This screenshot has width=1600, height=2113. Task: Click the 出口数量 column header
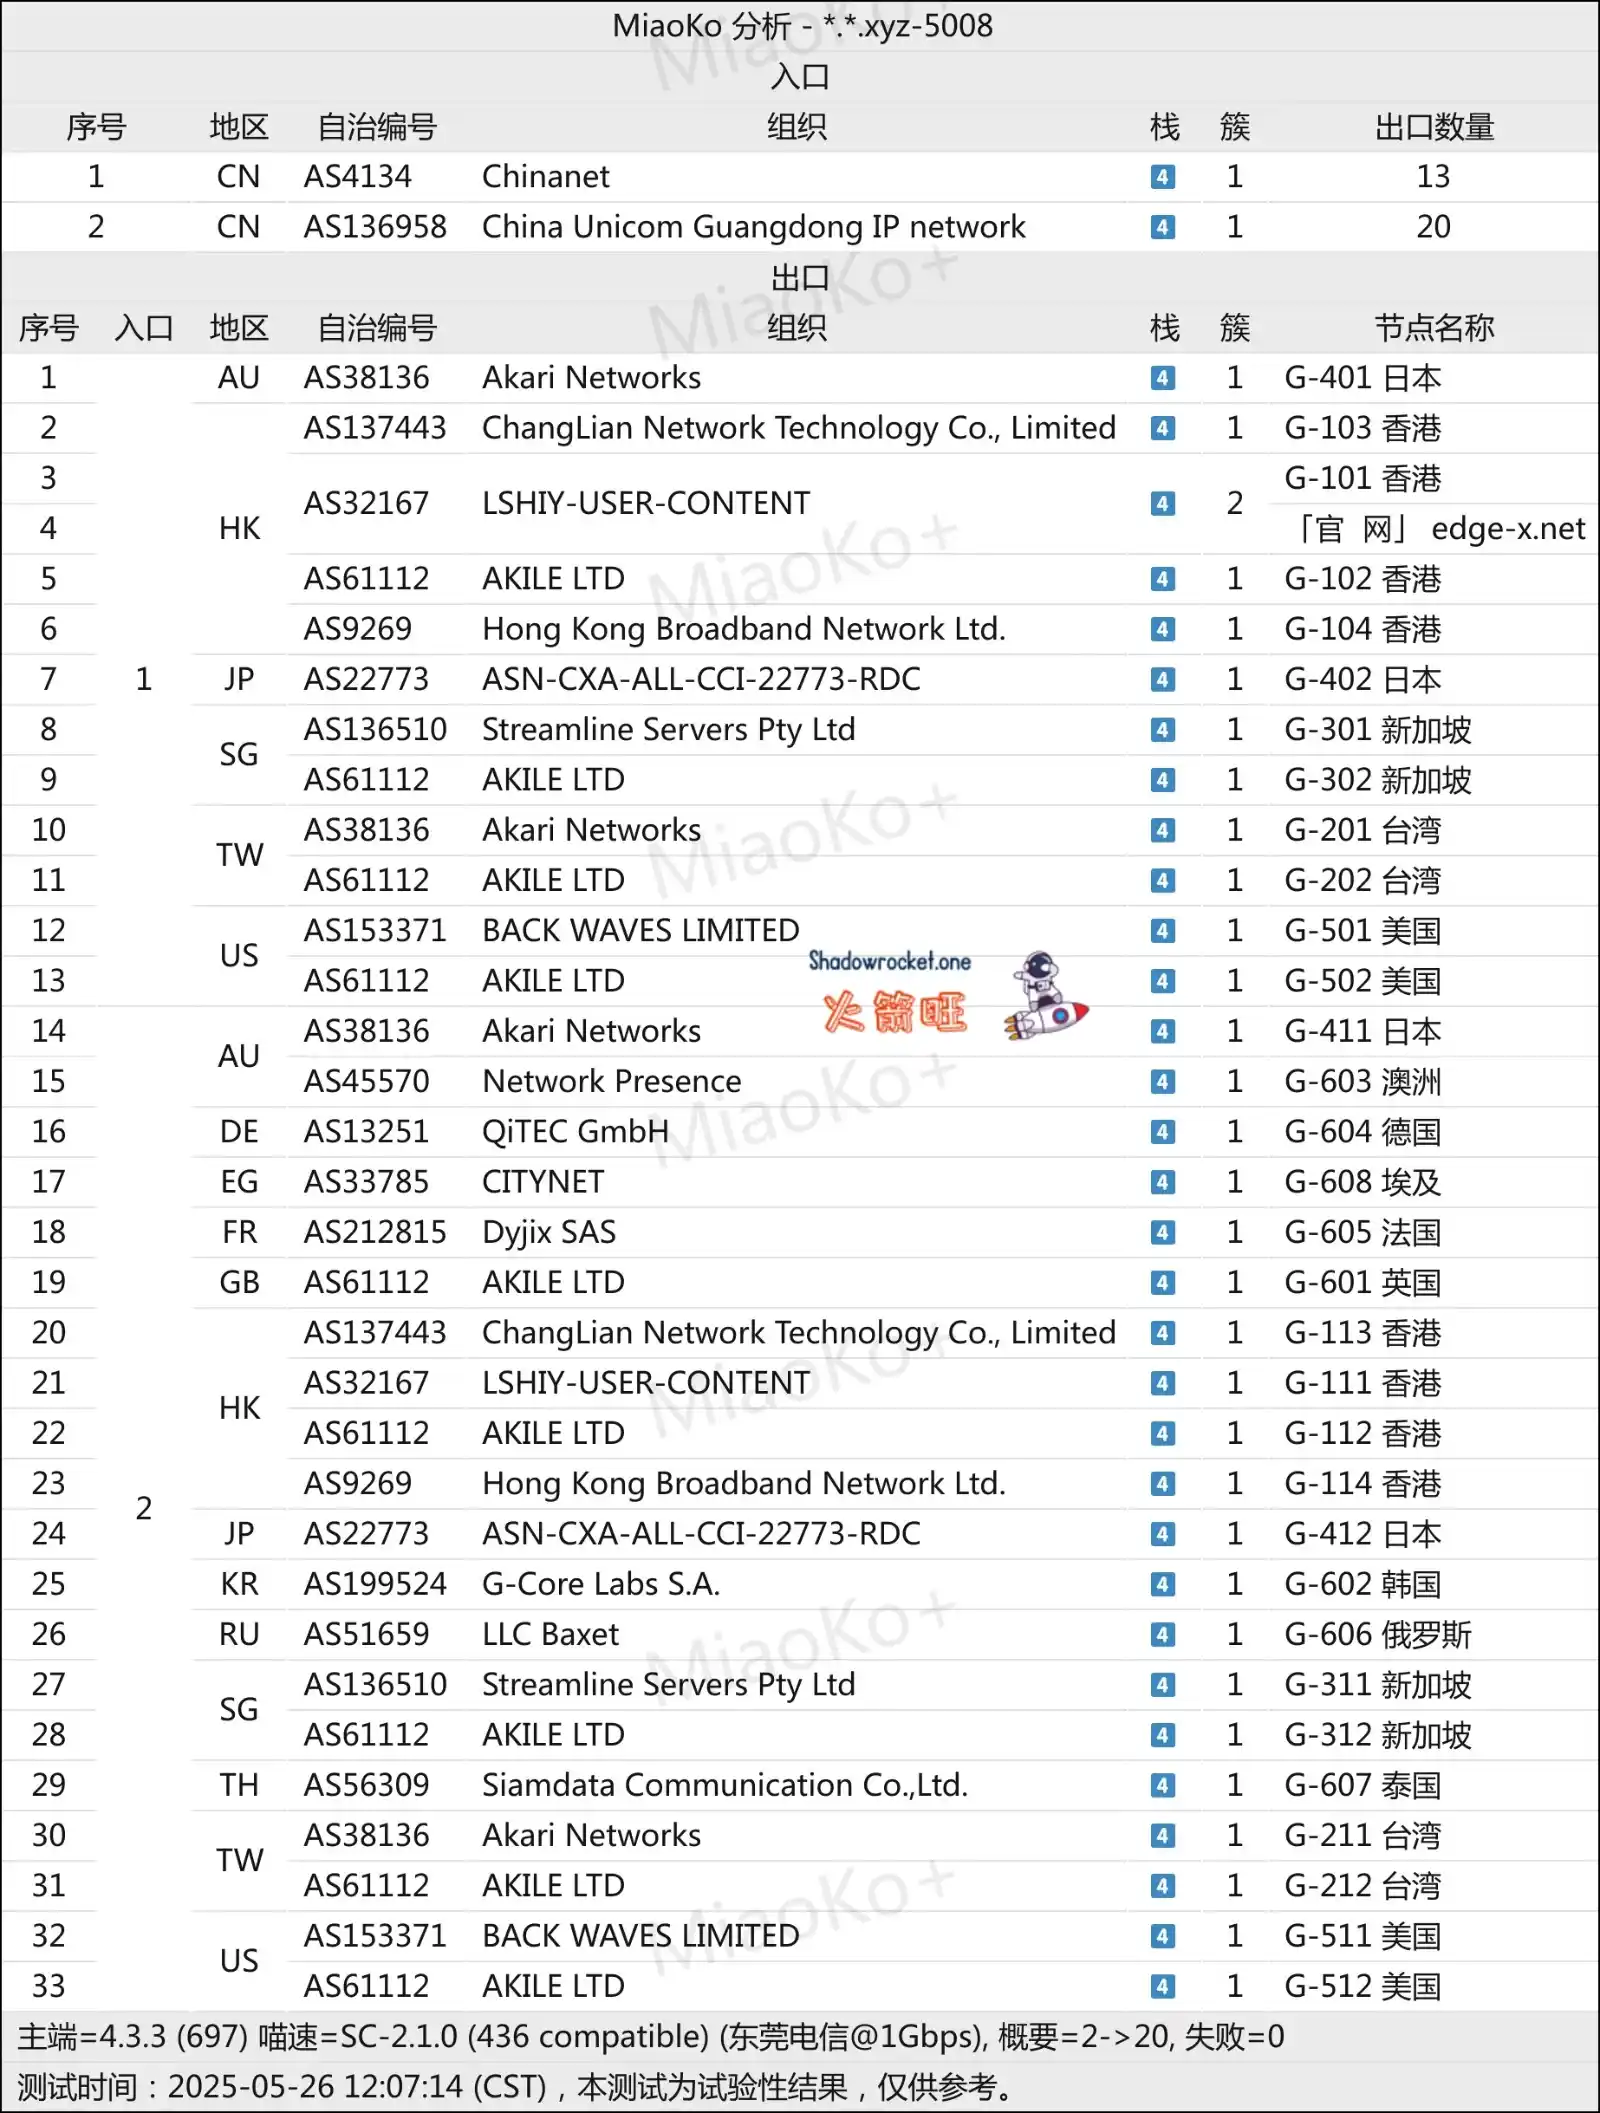coord(1434,127)
